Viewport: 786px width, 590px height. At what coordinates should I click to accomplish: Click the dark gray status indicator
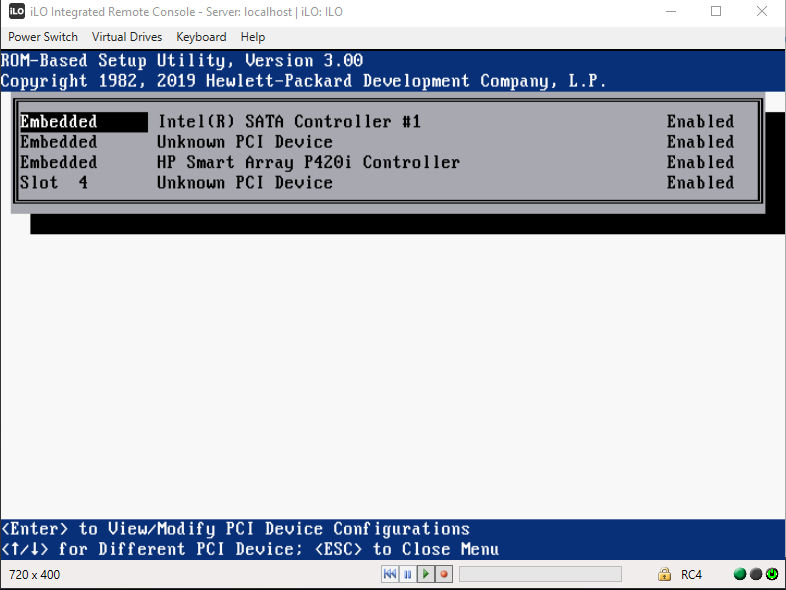[756, 574]
